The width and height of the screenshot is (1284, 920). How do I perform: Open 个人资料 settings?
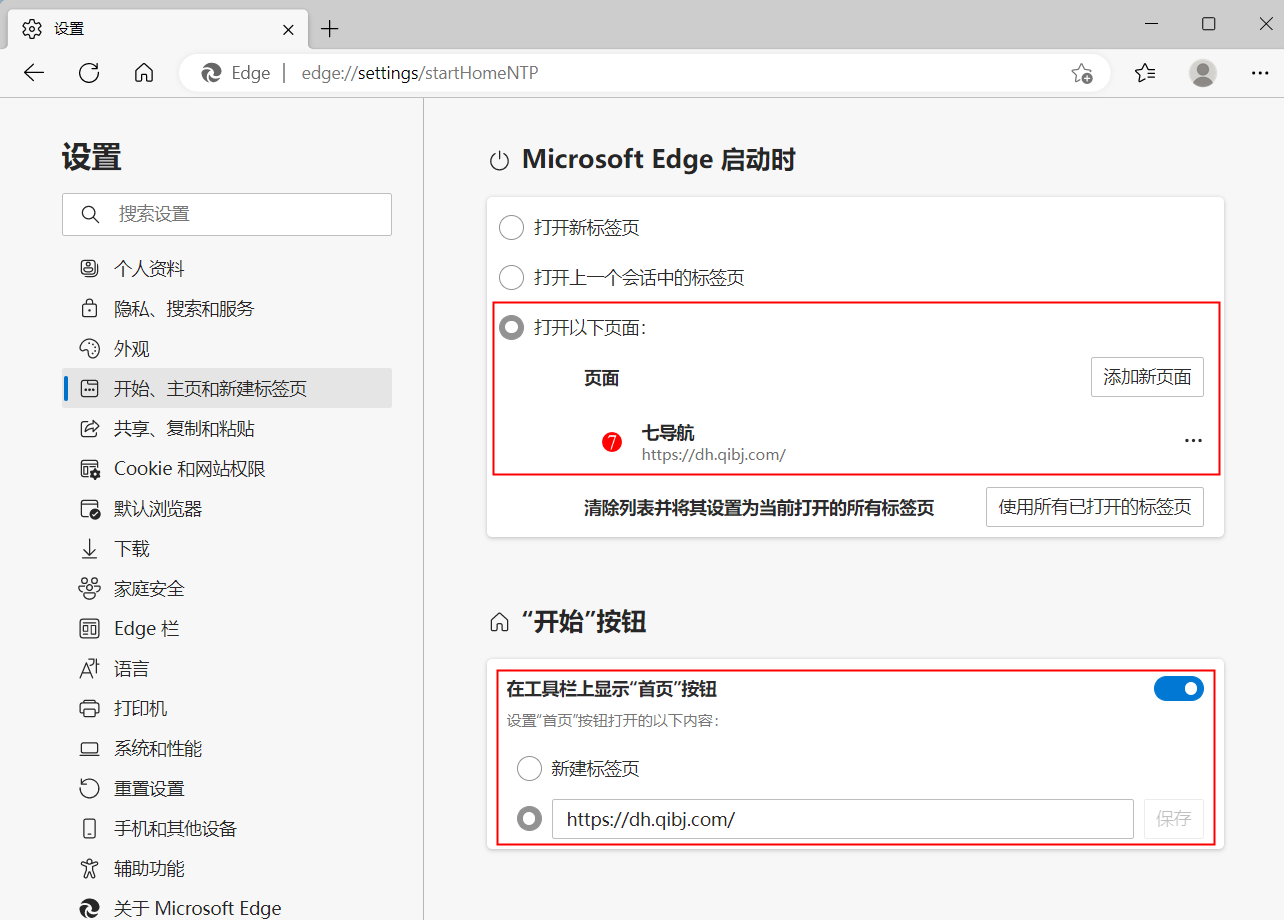[227, 269]
